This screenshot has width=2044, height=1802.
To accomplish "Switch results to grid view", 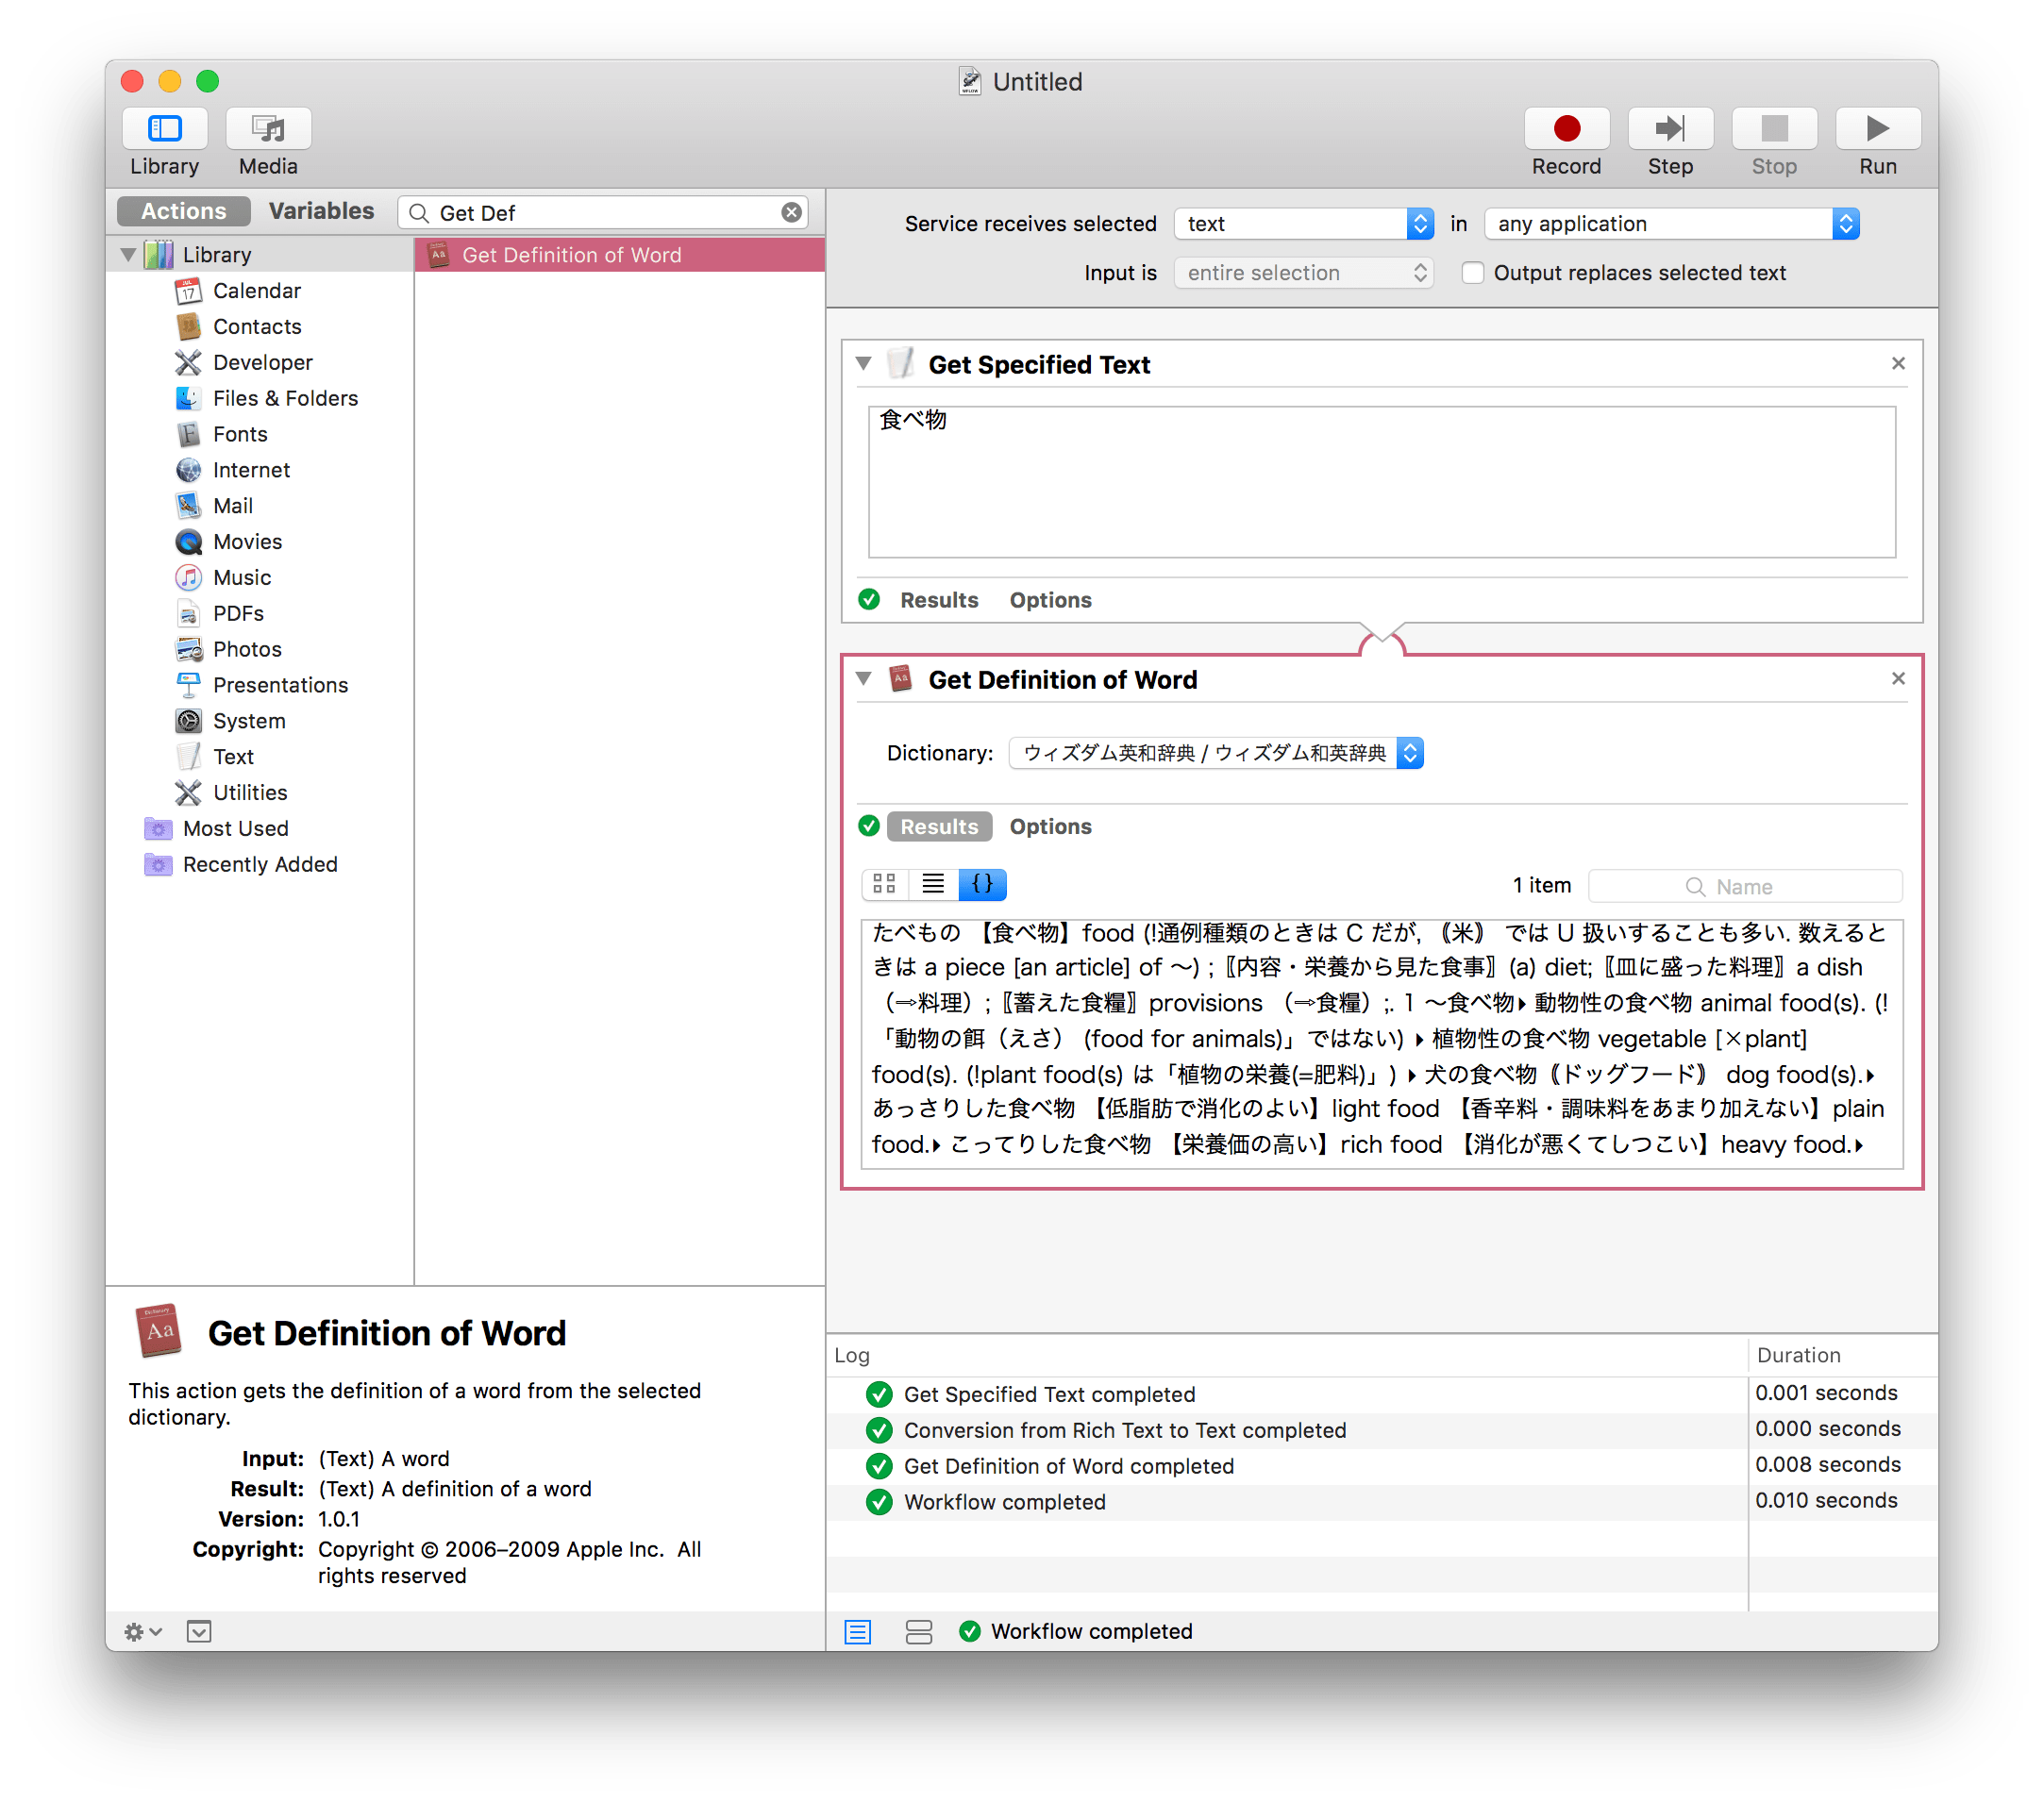I will tap(883, 884).
